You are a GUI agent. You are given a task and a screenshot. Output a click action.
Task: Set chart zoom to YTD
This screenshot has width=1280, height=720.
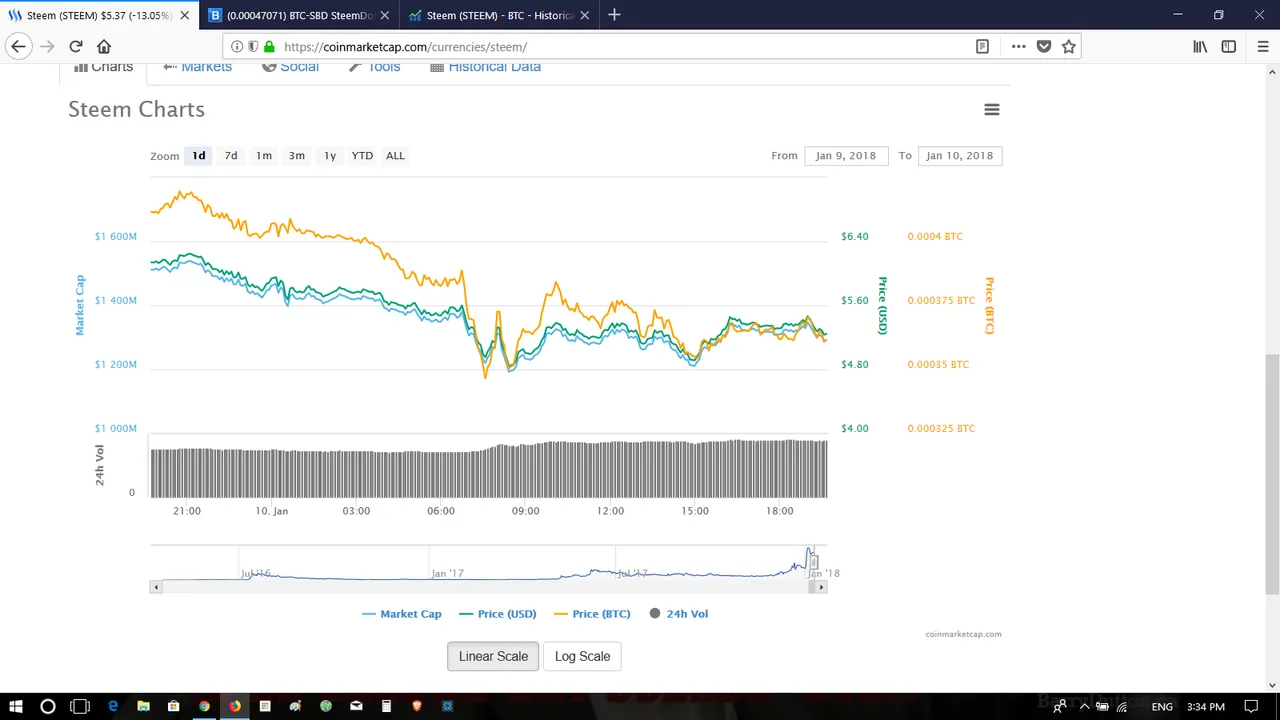click(x=362, y=156)
